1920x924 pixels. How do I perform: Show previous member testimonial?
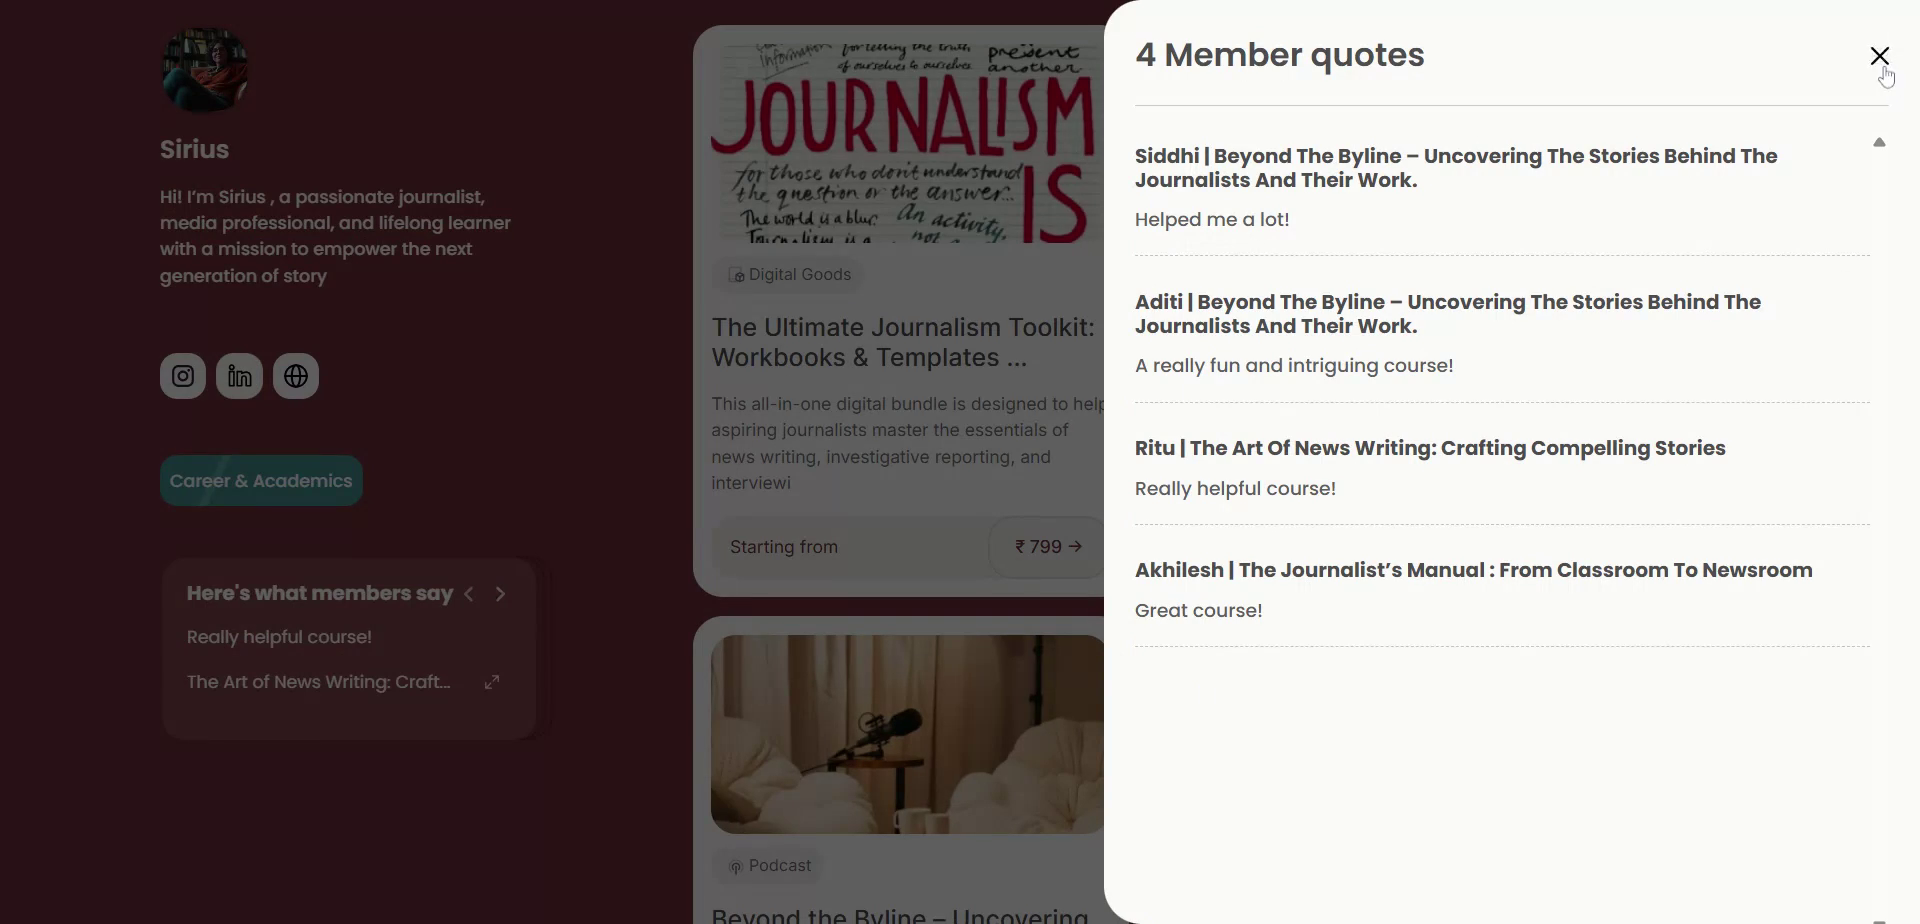[469, 594]
